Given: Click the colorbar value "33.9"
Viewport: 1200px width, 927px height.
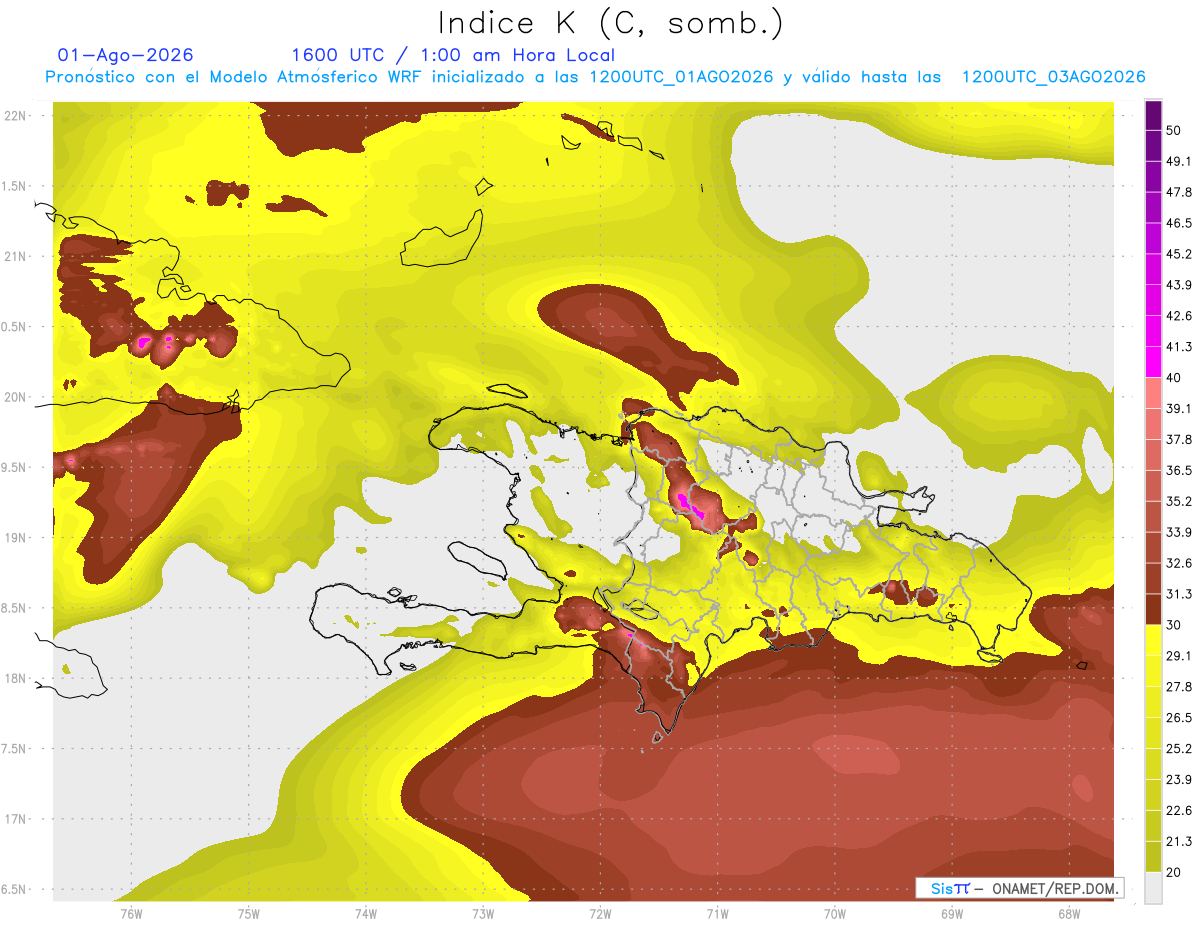Looking at the screenshot, I should 1179,532.
